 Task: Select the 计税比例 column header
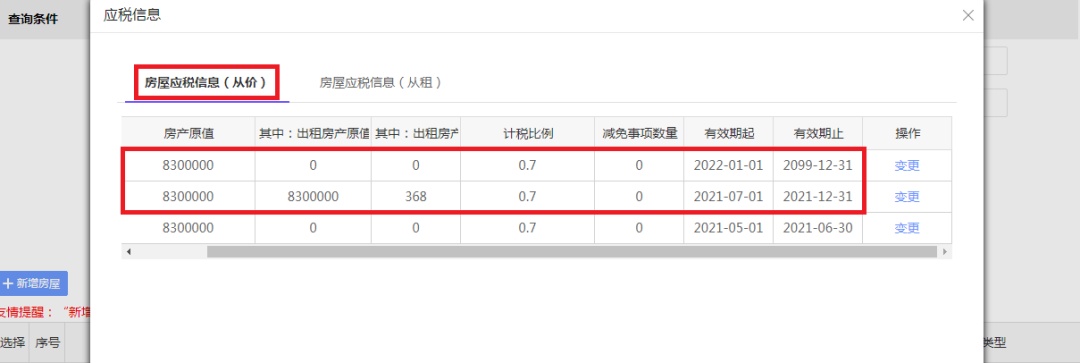(528, 134)
